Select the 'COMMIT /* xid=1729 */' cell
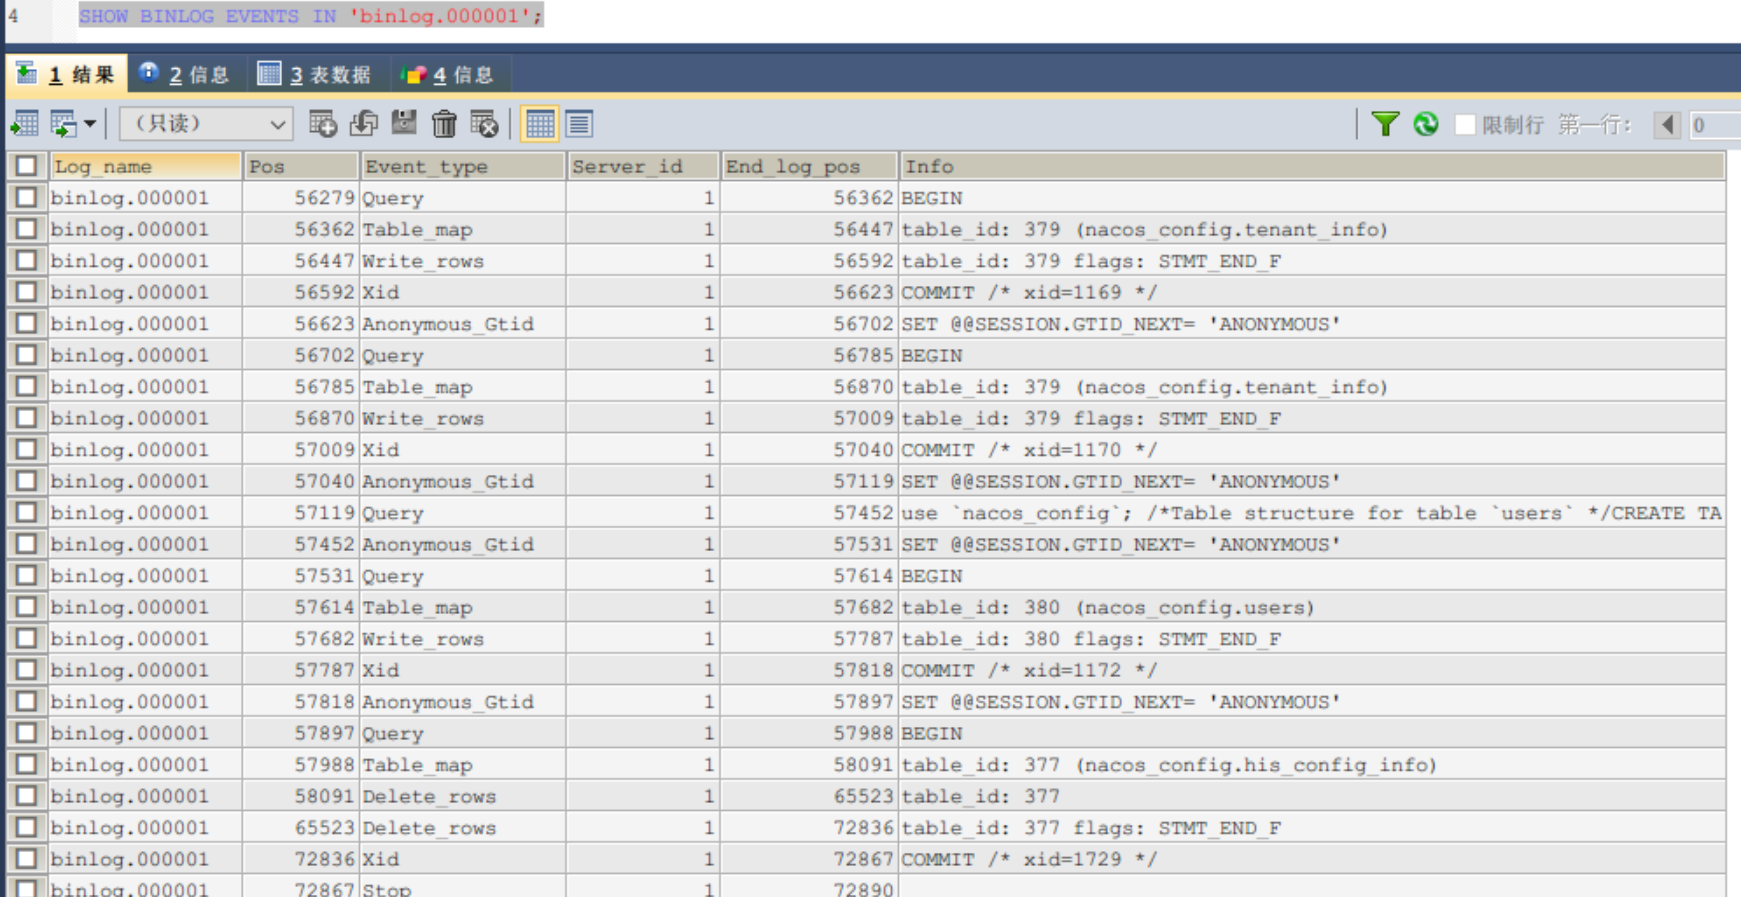Image resolution: width=1741 pixels, height=897 pixels. pos(1312,859)
